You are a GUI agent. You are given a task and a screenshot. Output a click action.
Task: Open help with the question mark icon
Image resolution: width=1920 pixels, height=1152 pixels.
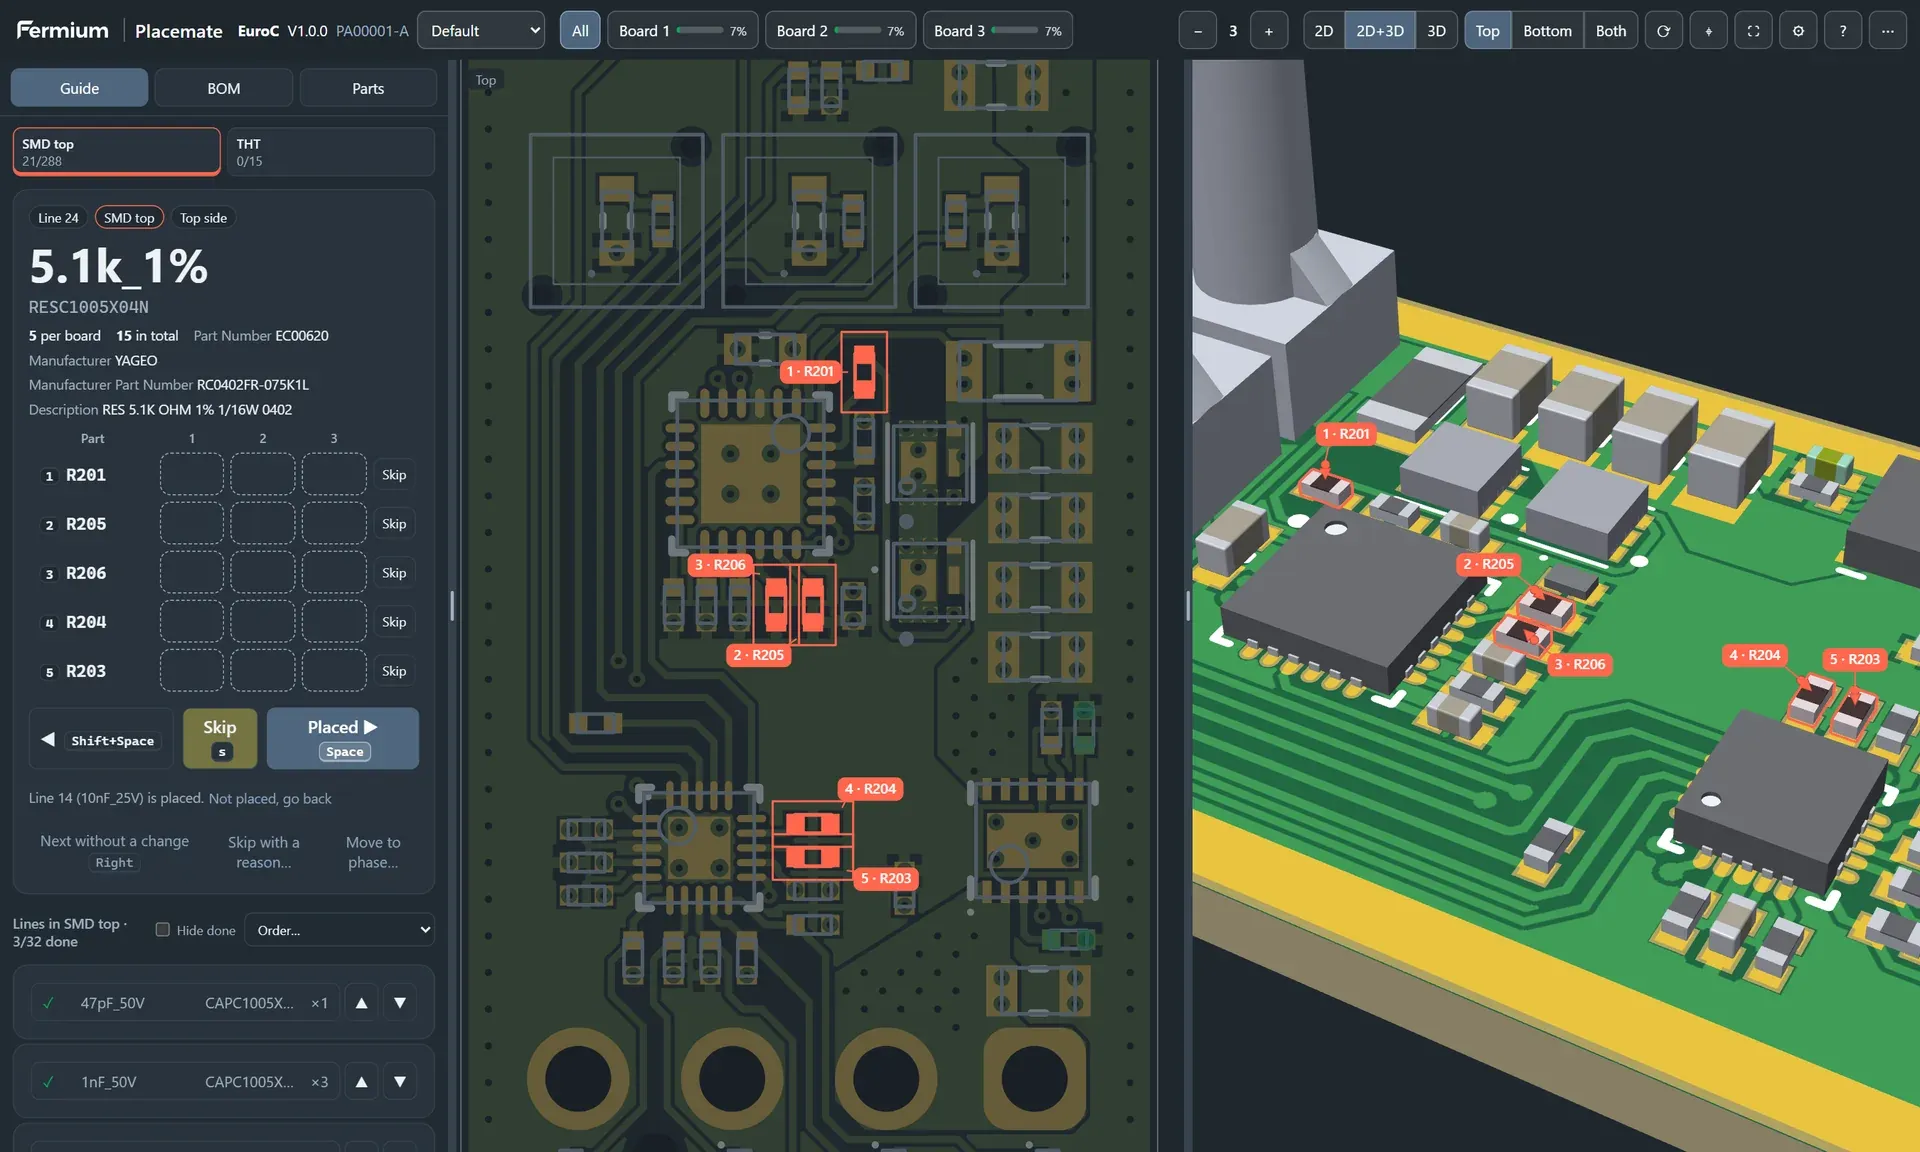pyautogui.click(x=1843, y=31)
